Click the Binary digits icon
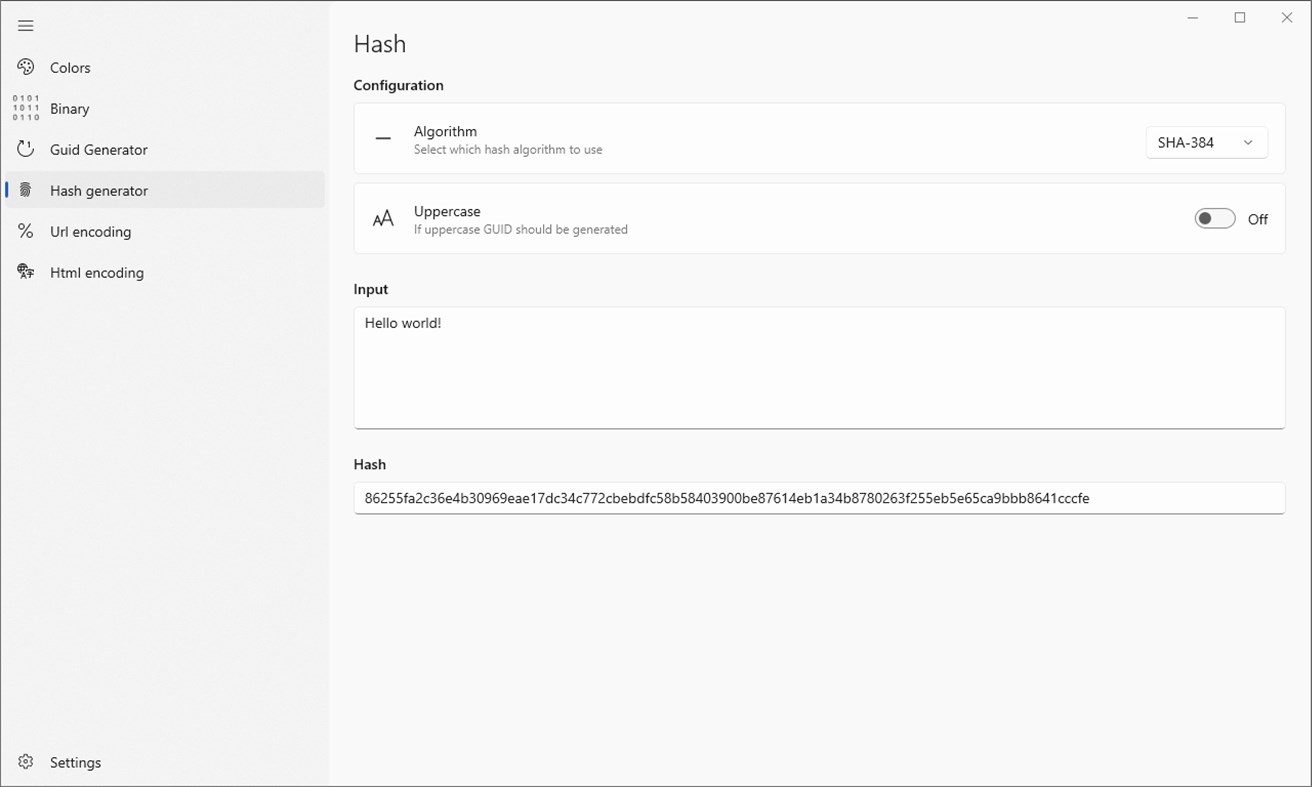This screenshot has width=1312, height=787. 26,108
